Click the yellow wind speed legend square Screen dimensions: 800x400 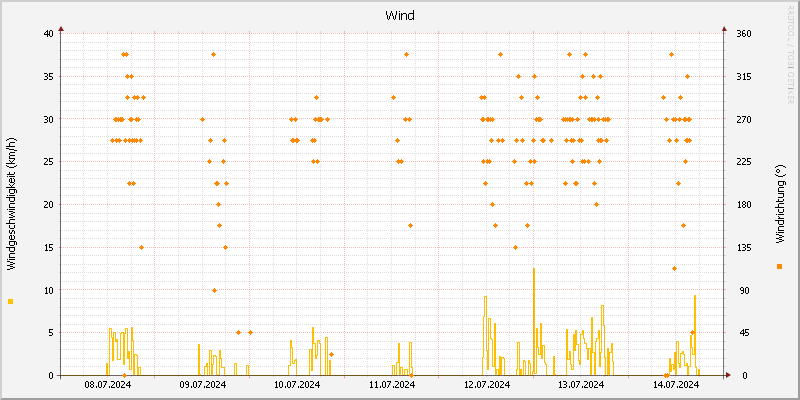coord(11,302)
